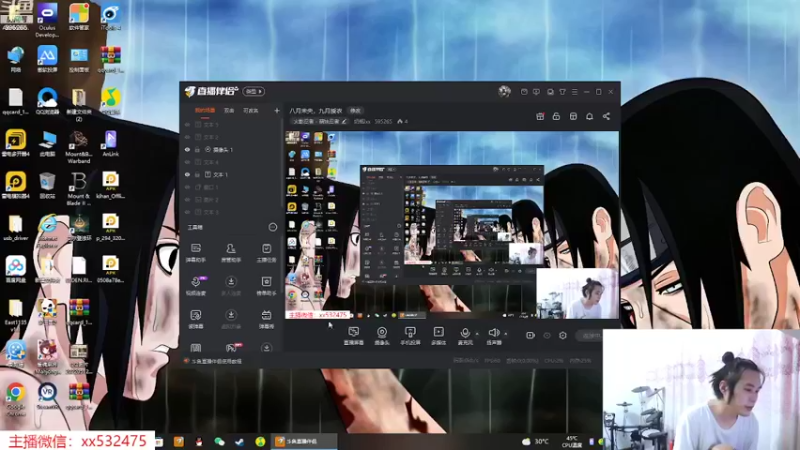Switch to the third scene tab
The image size is (800, 450).
pyautogui.click(x=251, y=110)
